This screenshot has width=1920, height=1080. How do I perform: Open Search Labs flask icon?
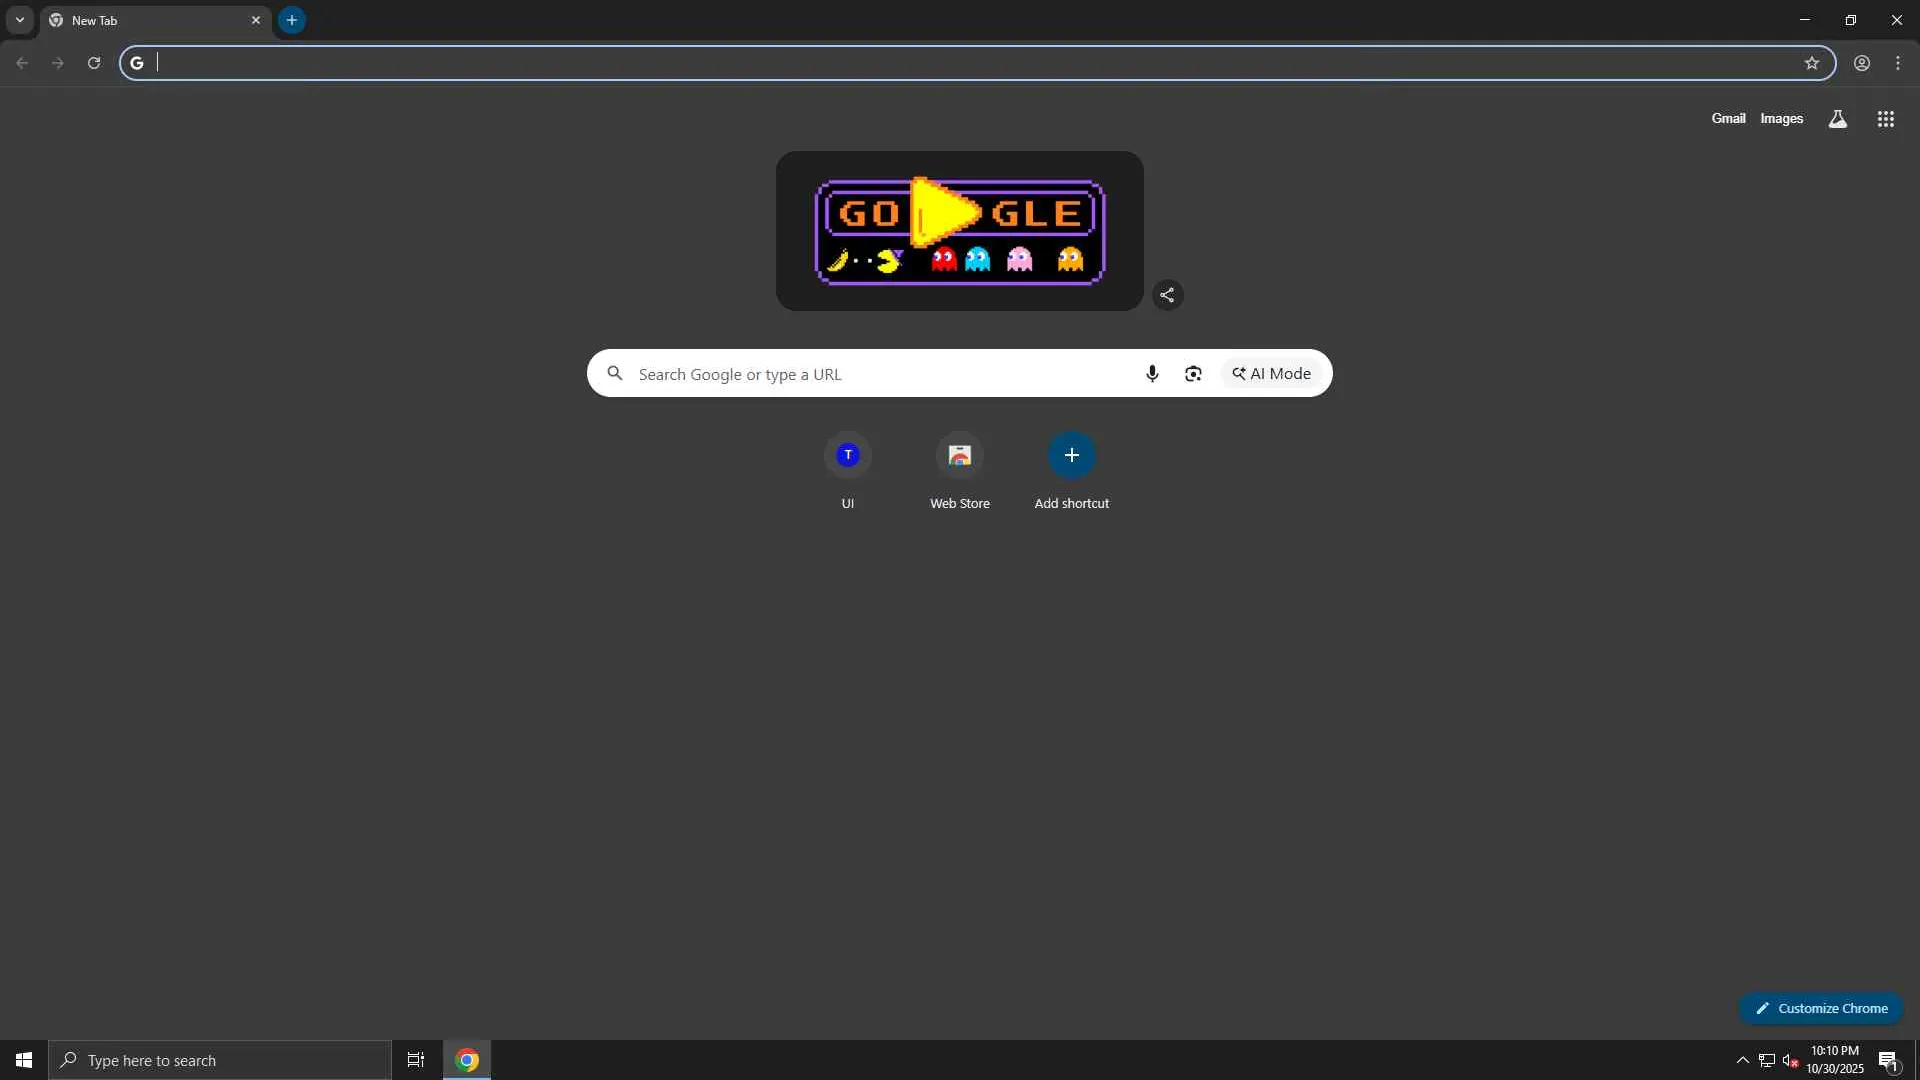tap(1837, 119)
